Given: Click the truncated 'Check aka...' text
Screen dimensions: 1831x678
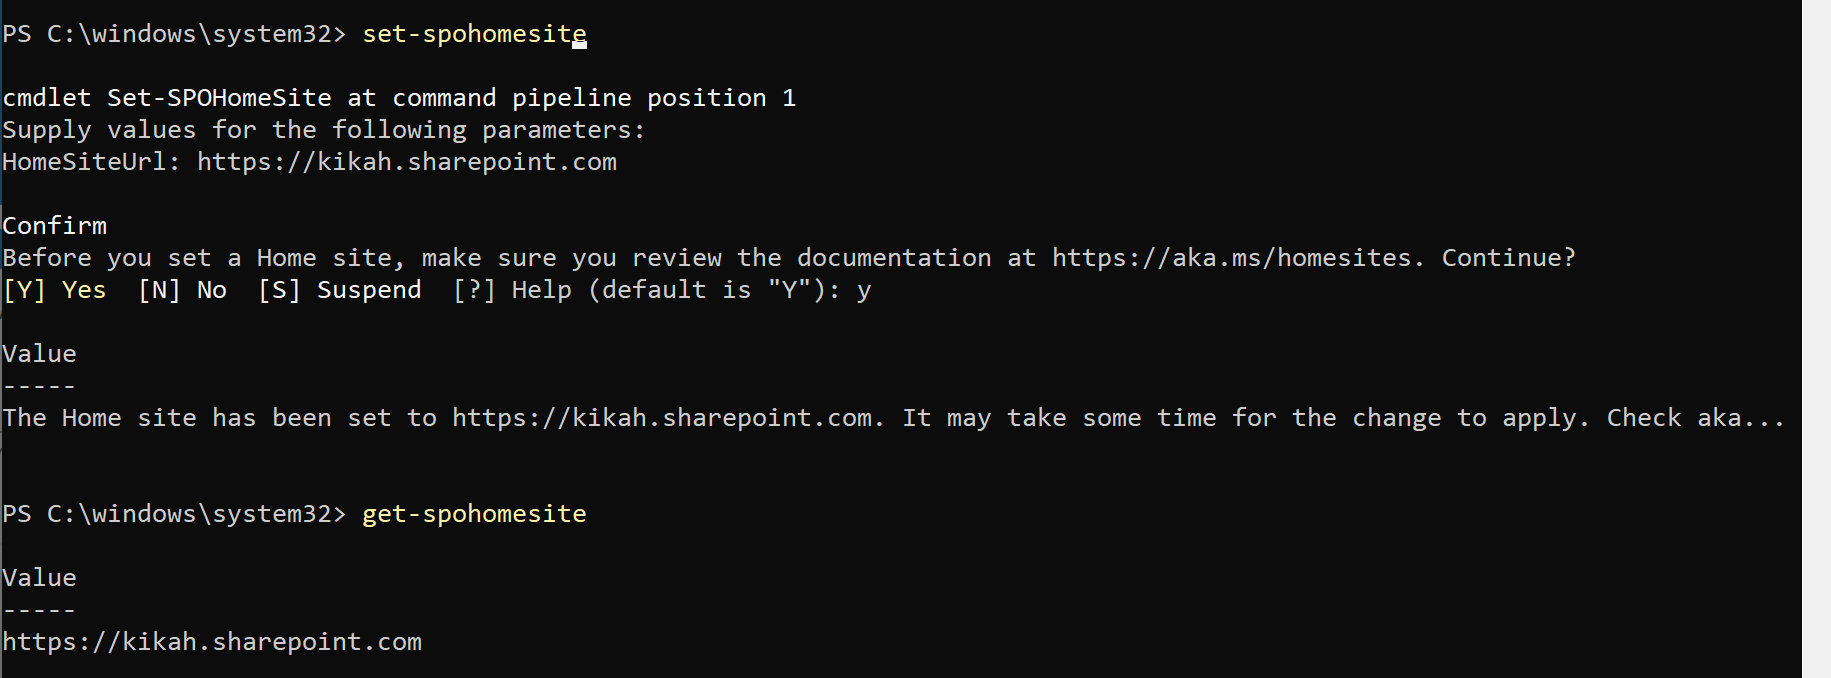Looking at the screenshot, I should (x=1696, y=418).
